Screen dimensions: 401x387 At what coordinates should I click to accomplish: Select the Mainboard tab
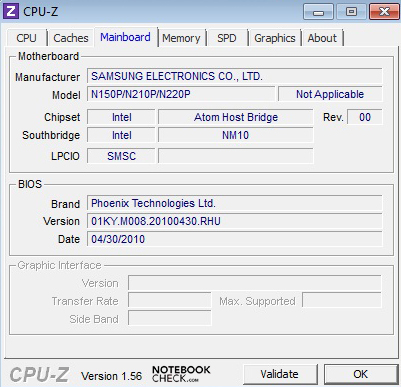tap(125, 37)
